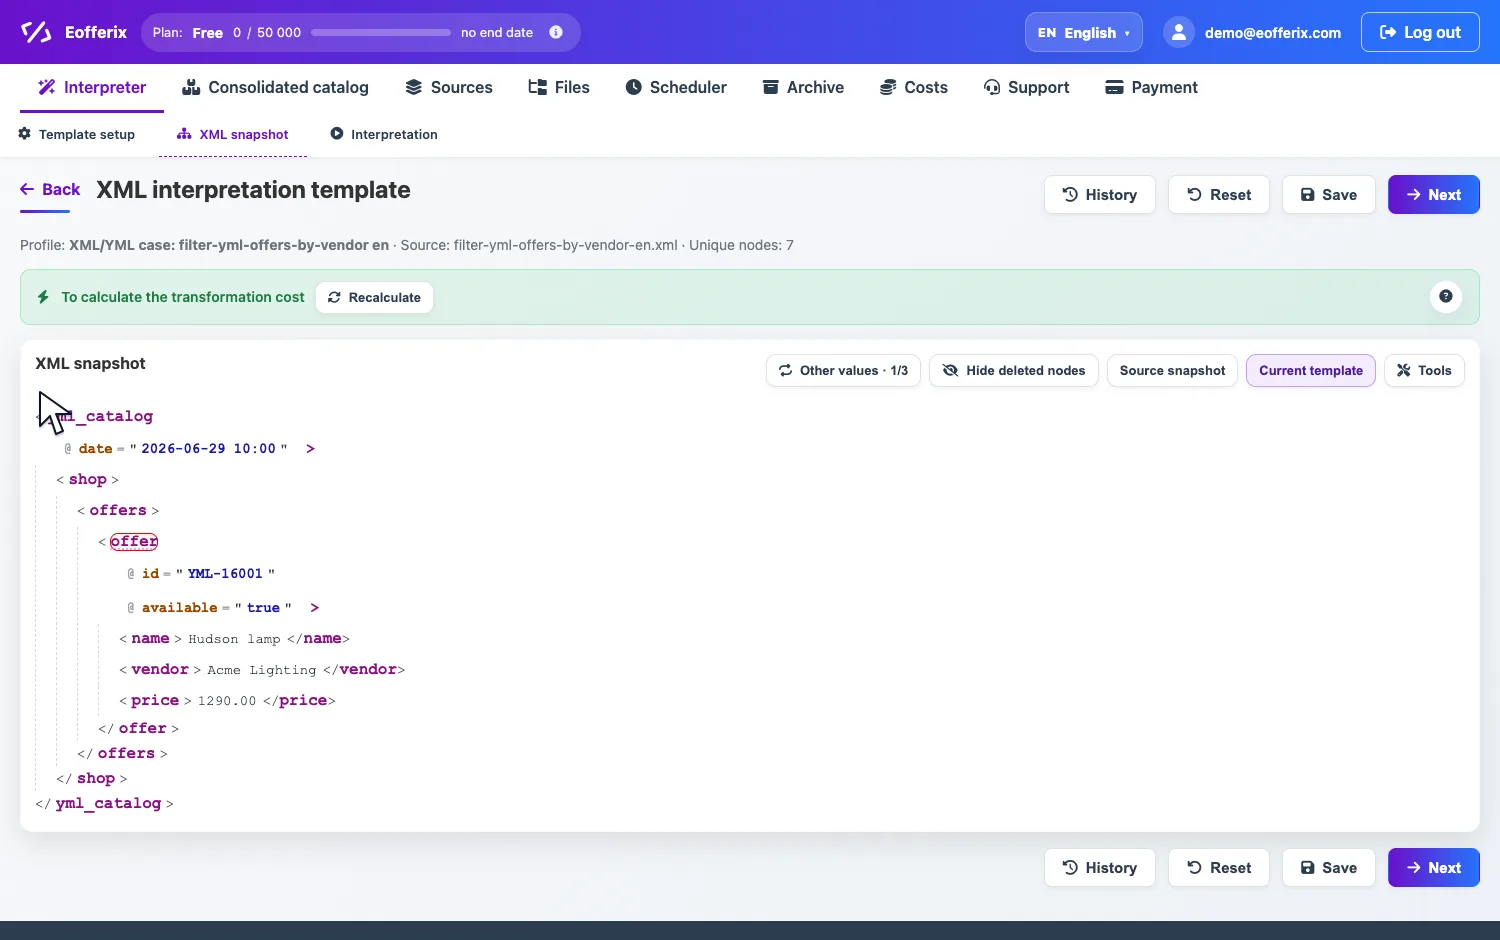
Task: Open the Tools menu
Action: (1424, 370)
